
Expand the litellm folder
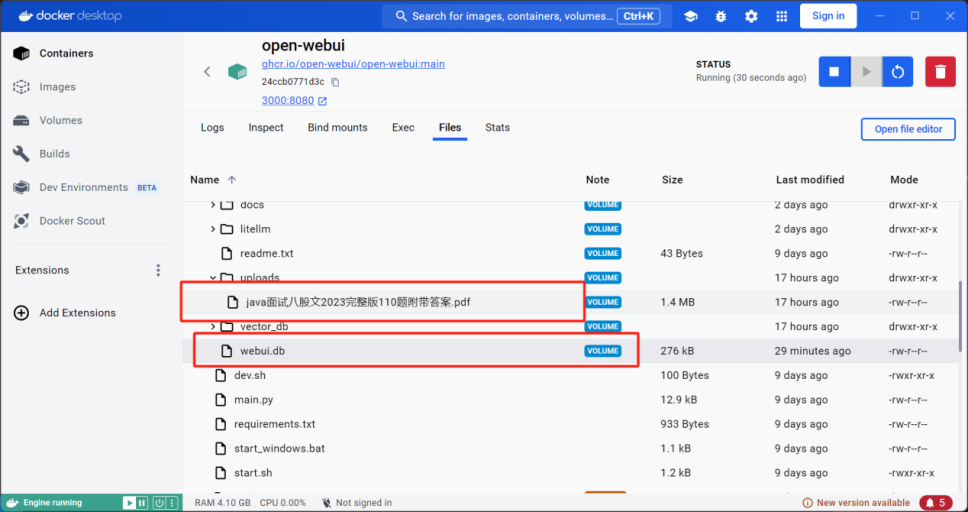[213, 229]
